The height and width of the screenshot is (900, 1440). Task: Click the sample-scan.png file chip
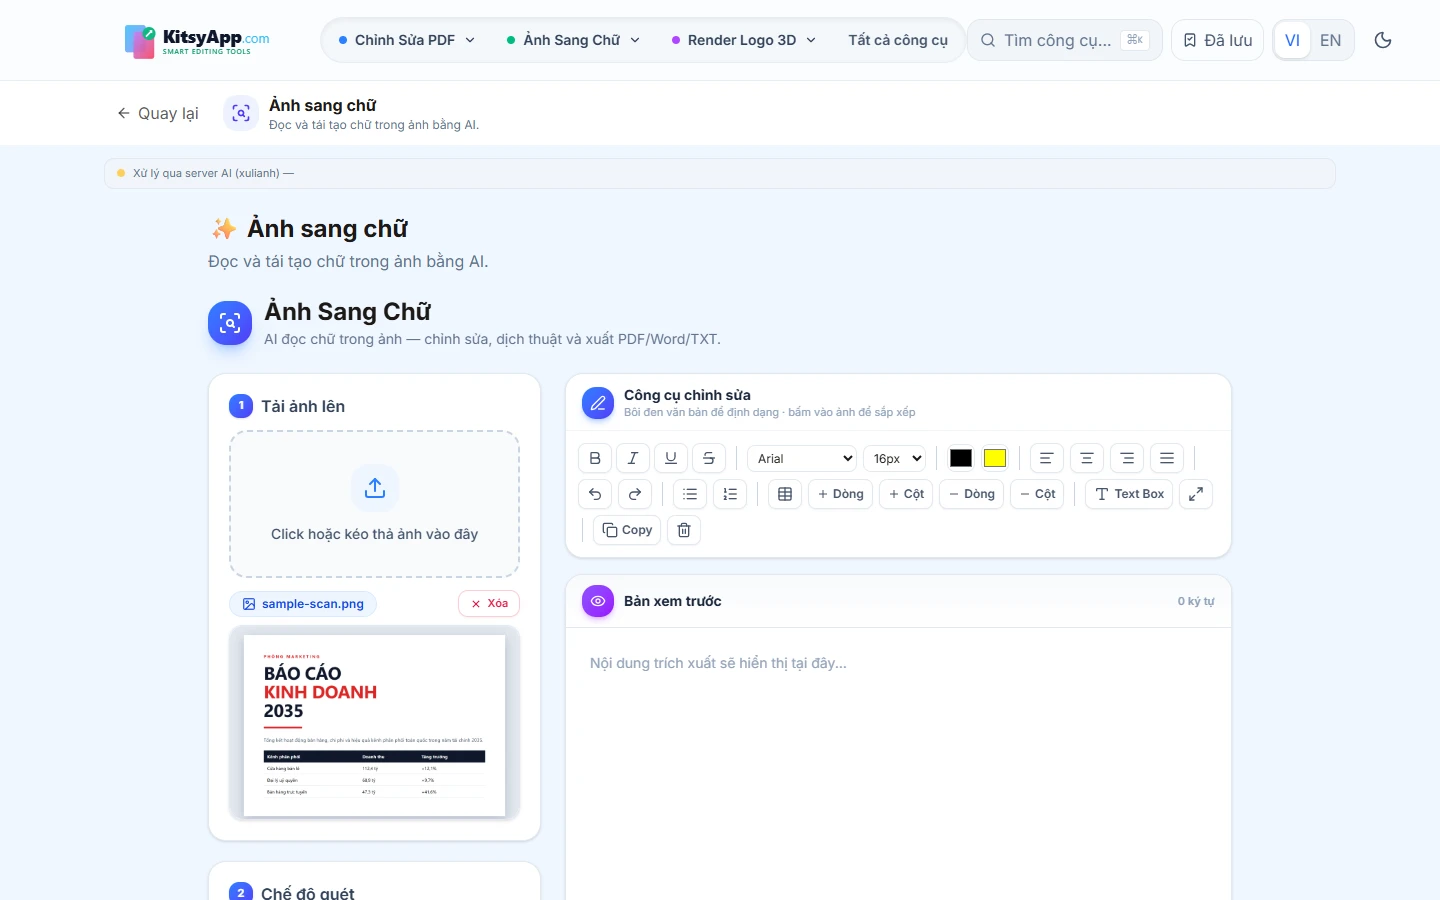(303, 603)
